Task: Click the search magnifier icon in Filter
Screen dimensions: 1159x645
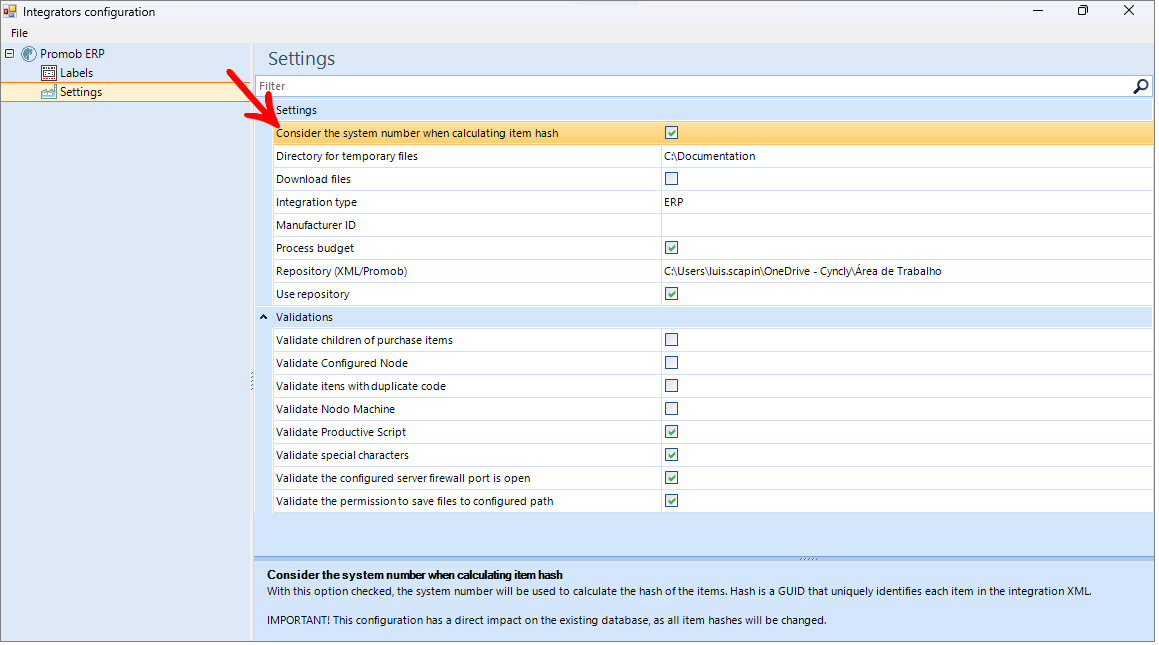Action: 1141,86
